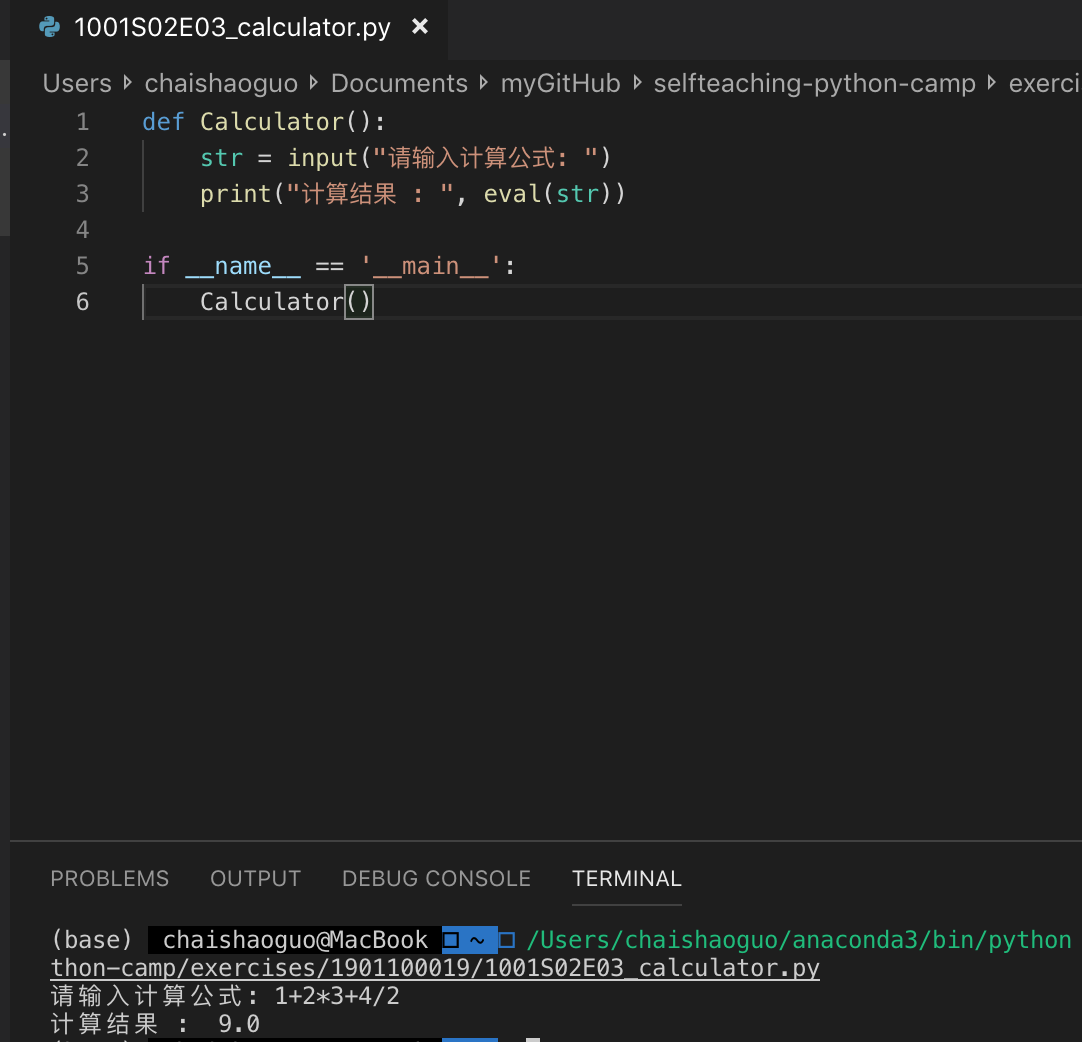Close the 1001S02E03_calculator.py tab
Screen dimensions: 1082x1042
point(420,27)
